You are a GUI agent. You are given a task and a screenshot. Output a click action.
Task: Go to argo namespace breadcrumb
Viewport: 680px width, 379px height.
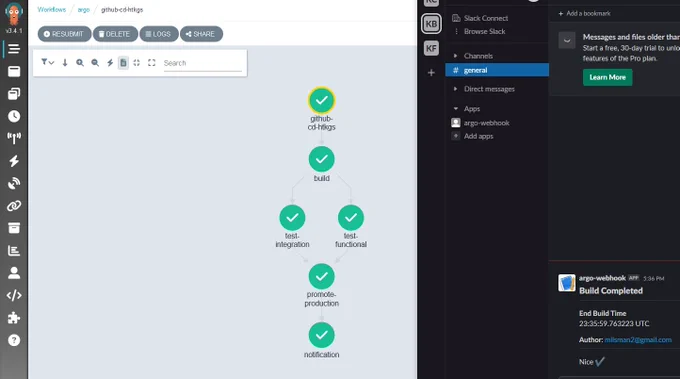click(x=84, y=10)
